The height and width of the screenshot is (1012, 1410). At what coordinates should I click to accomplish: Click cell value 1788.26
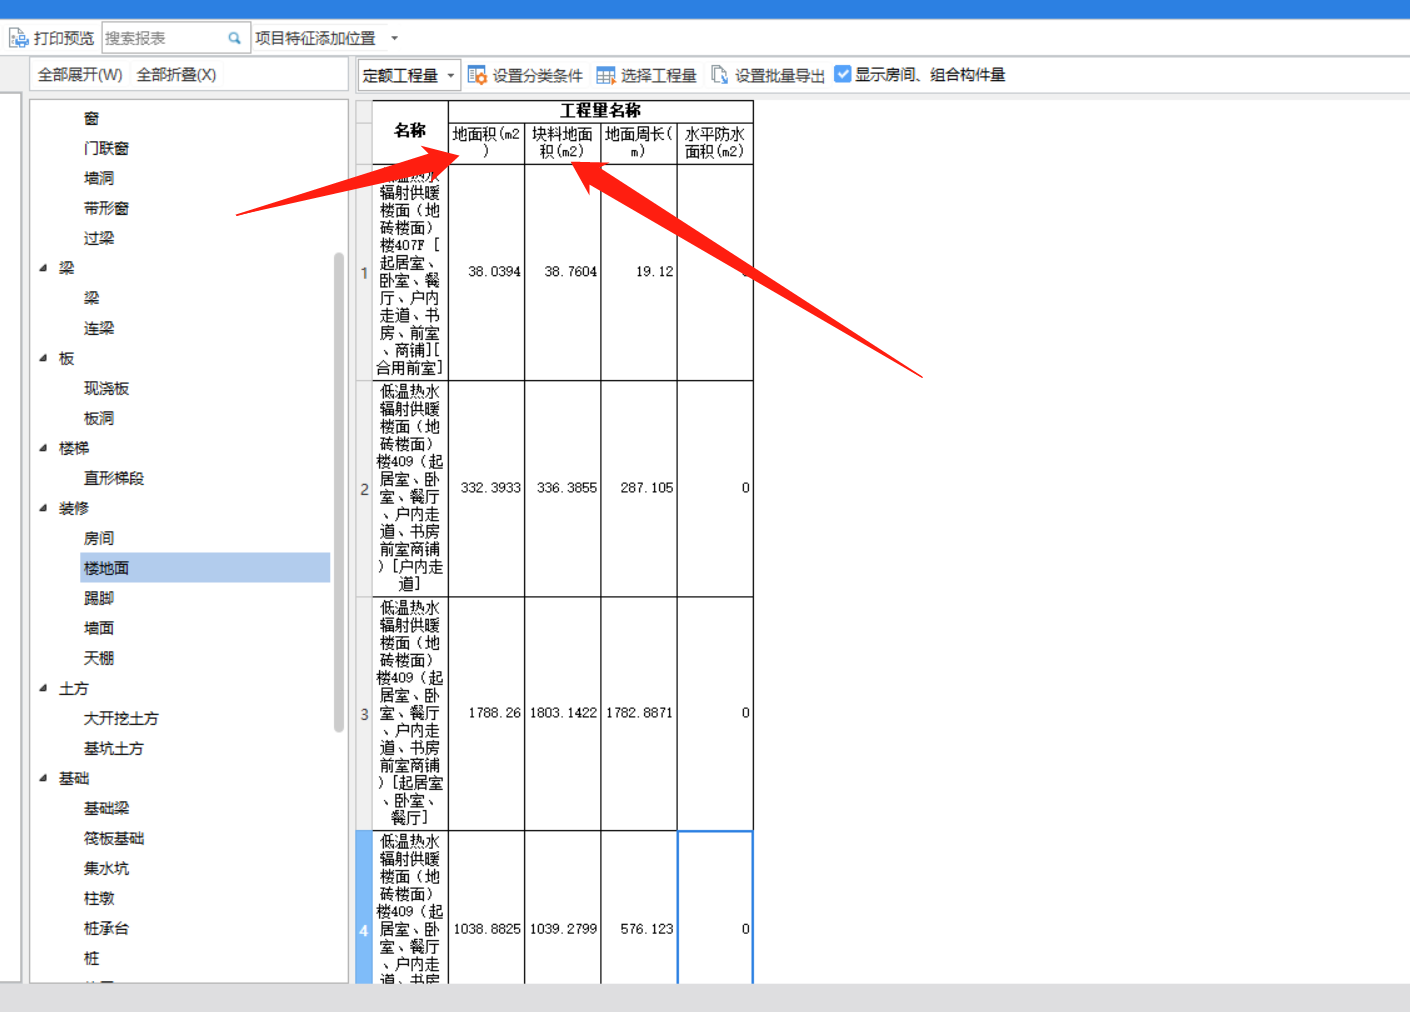point(494,713)
